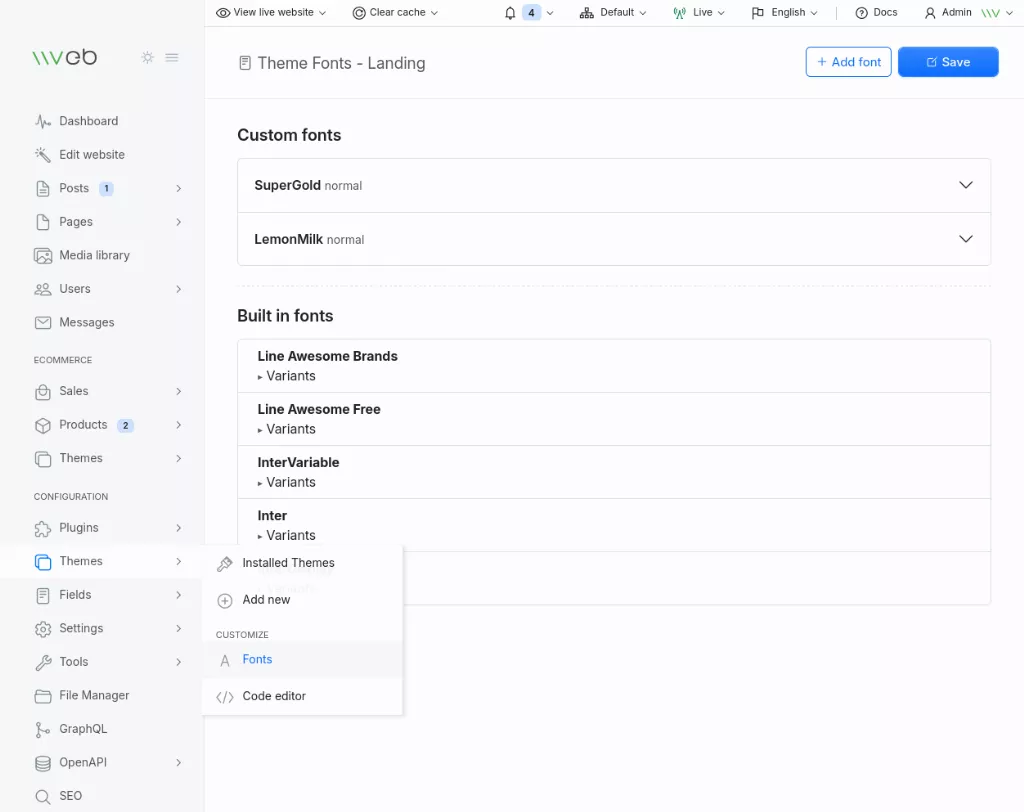Click the Messages envelope icon
1024x812 pixels.
point(43,322)
